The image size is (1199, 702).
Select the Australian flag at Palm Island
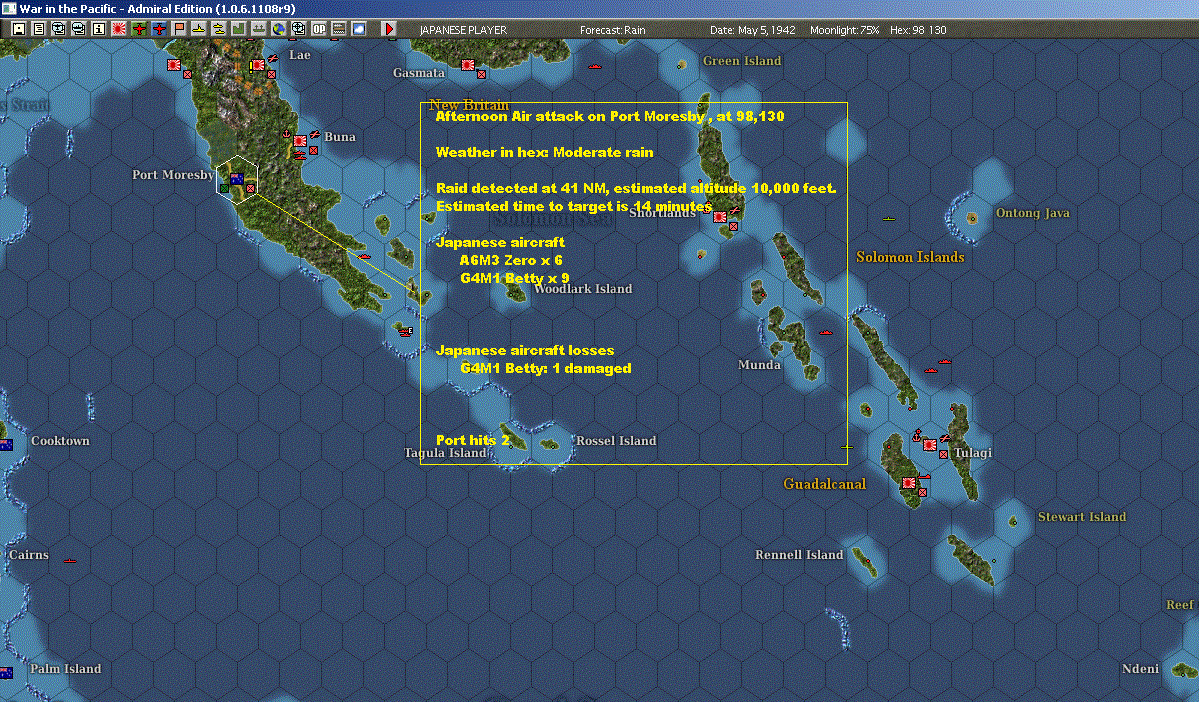click(x=6, y=673)
